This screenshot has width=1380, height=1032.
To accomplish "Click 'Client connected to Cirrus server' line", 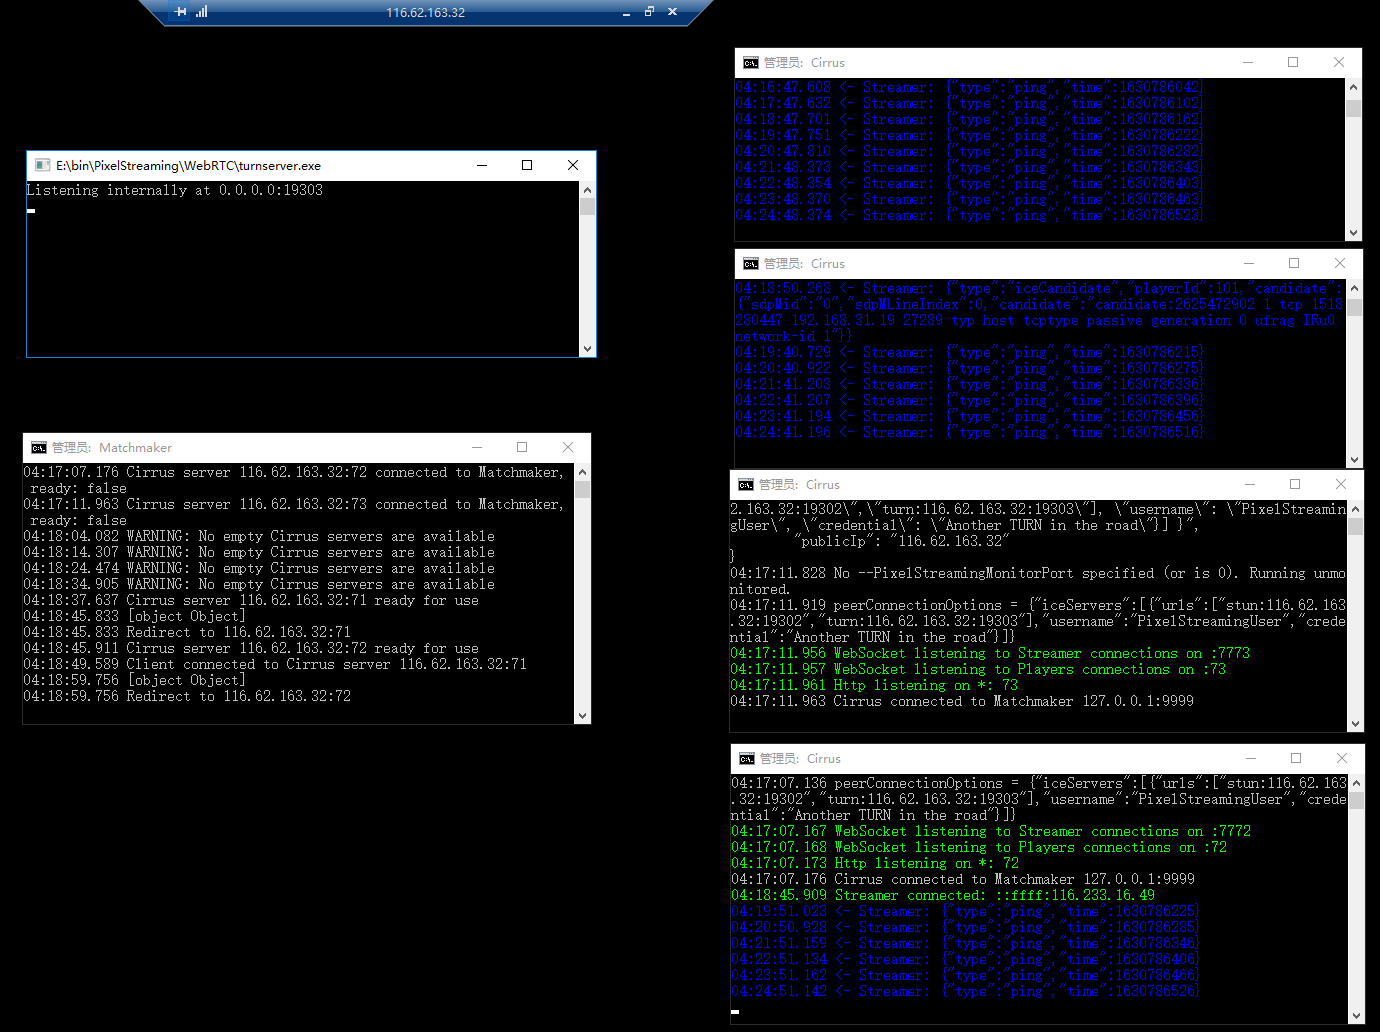I will pyautogui.click(x=275, y=664).
